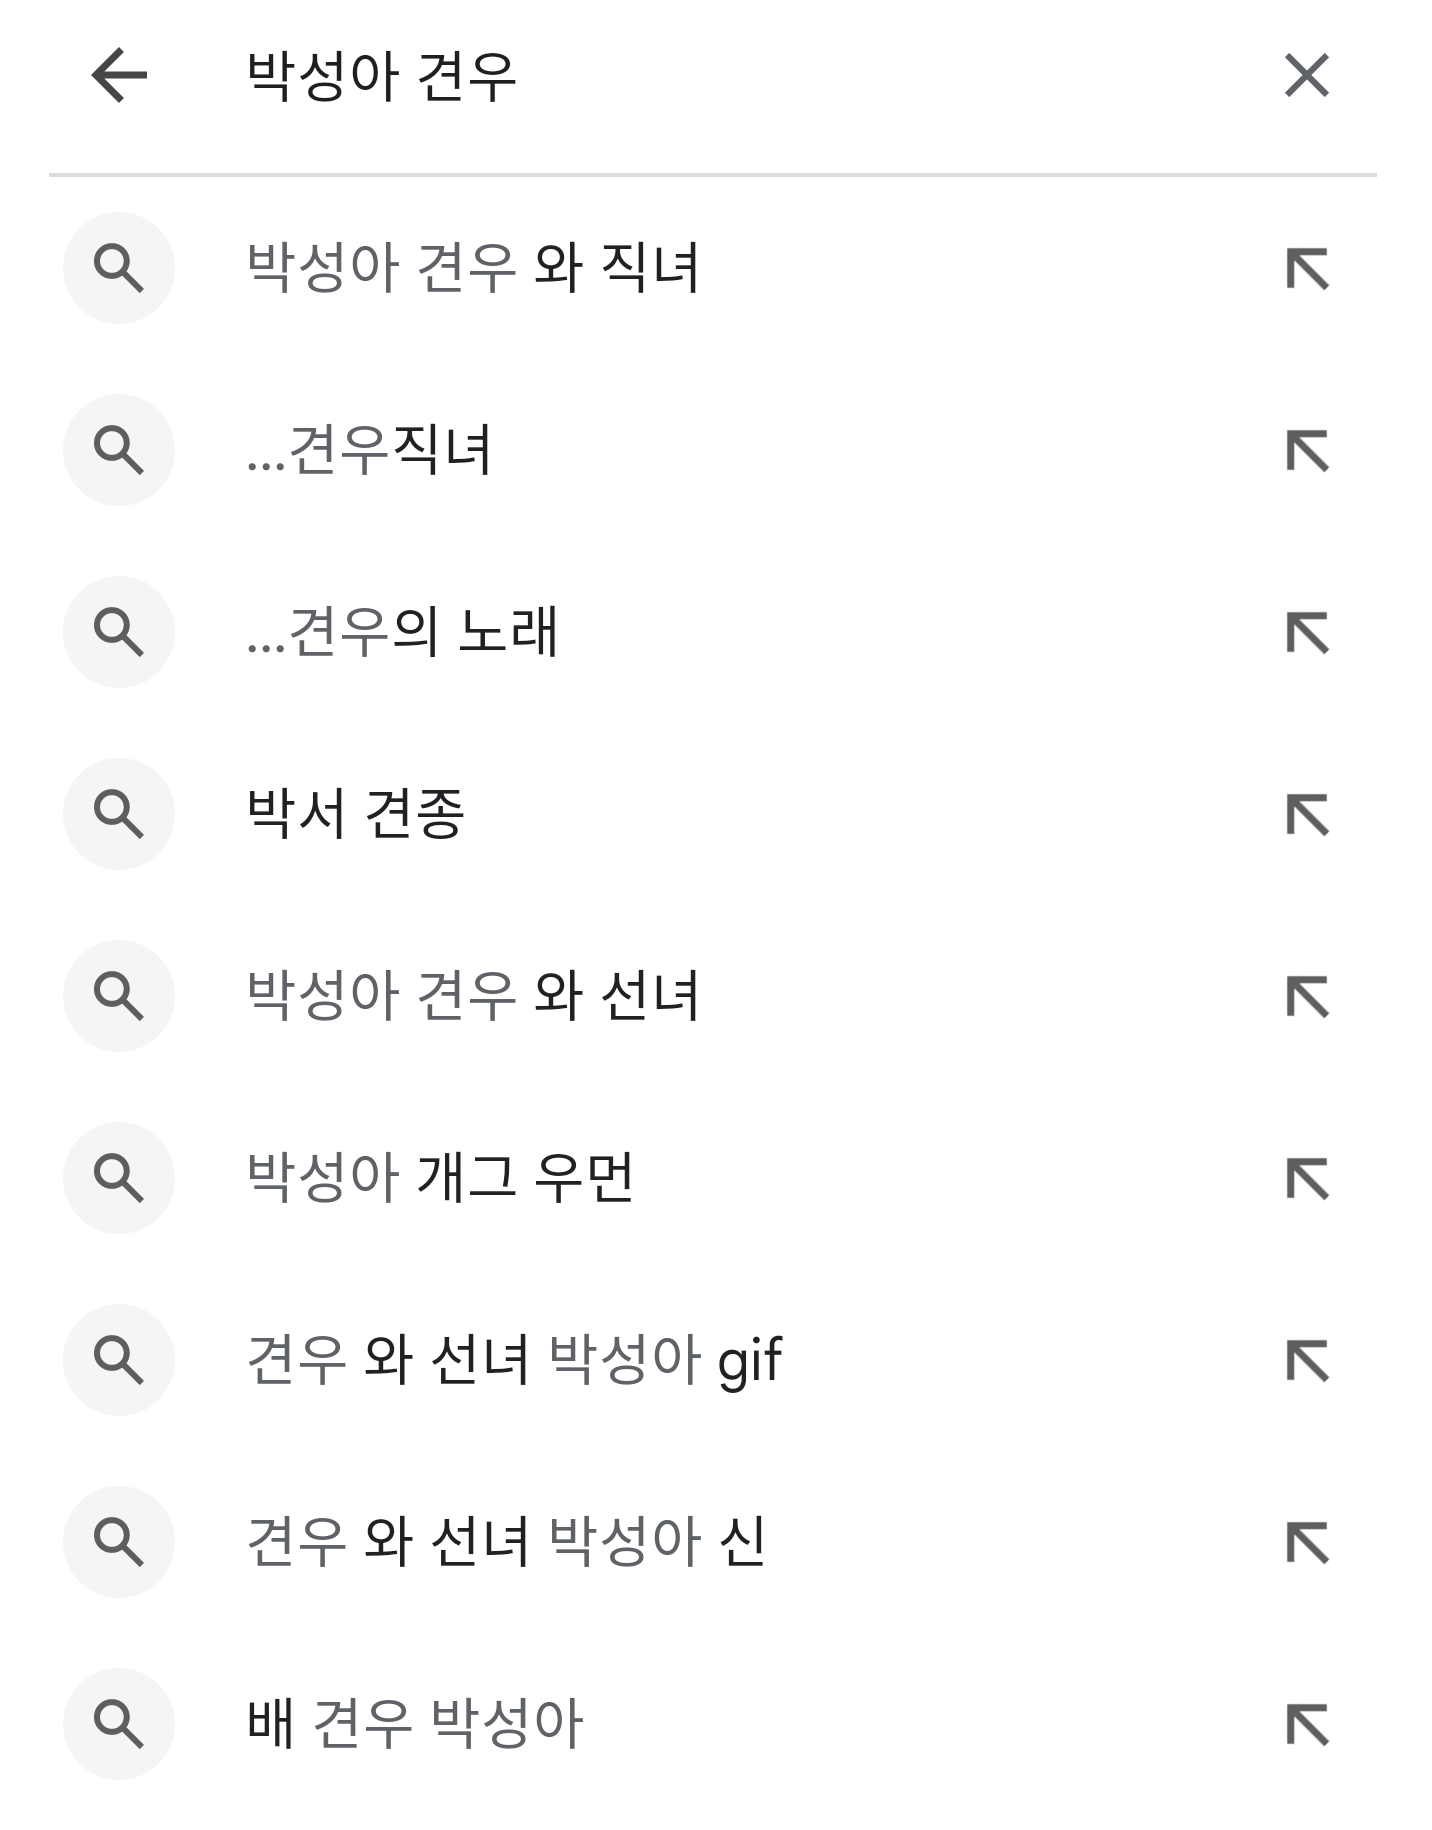Click search field containing 박성아 견우
1432x1830 pixels.
[x=700, y=76]
